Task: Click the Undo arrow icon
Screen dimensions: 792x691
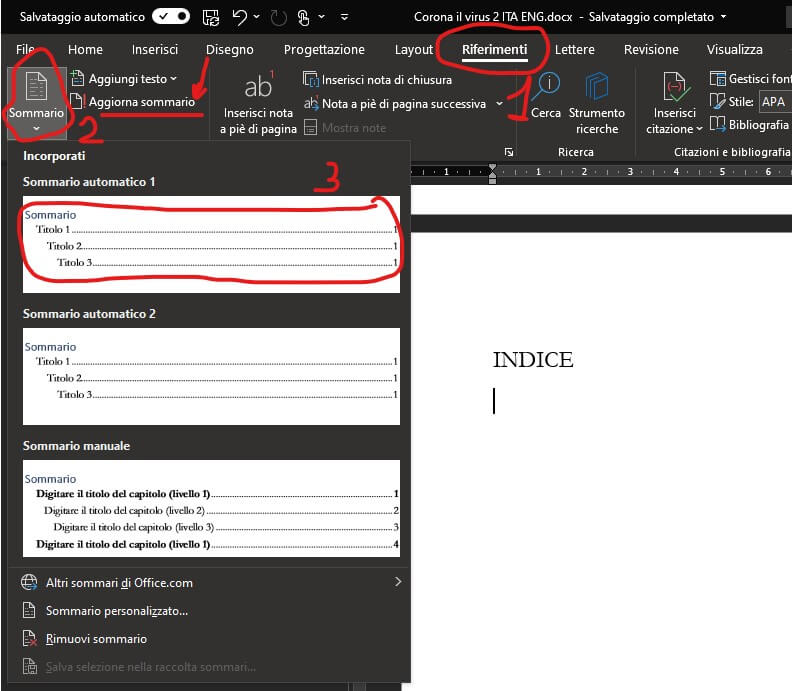Action: [239, 17]
